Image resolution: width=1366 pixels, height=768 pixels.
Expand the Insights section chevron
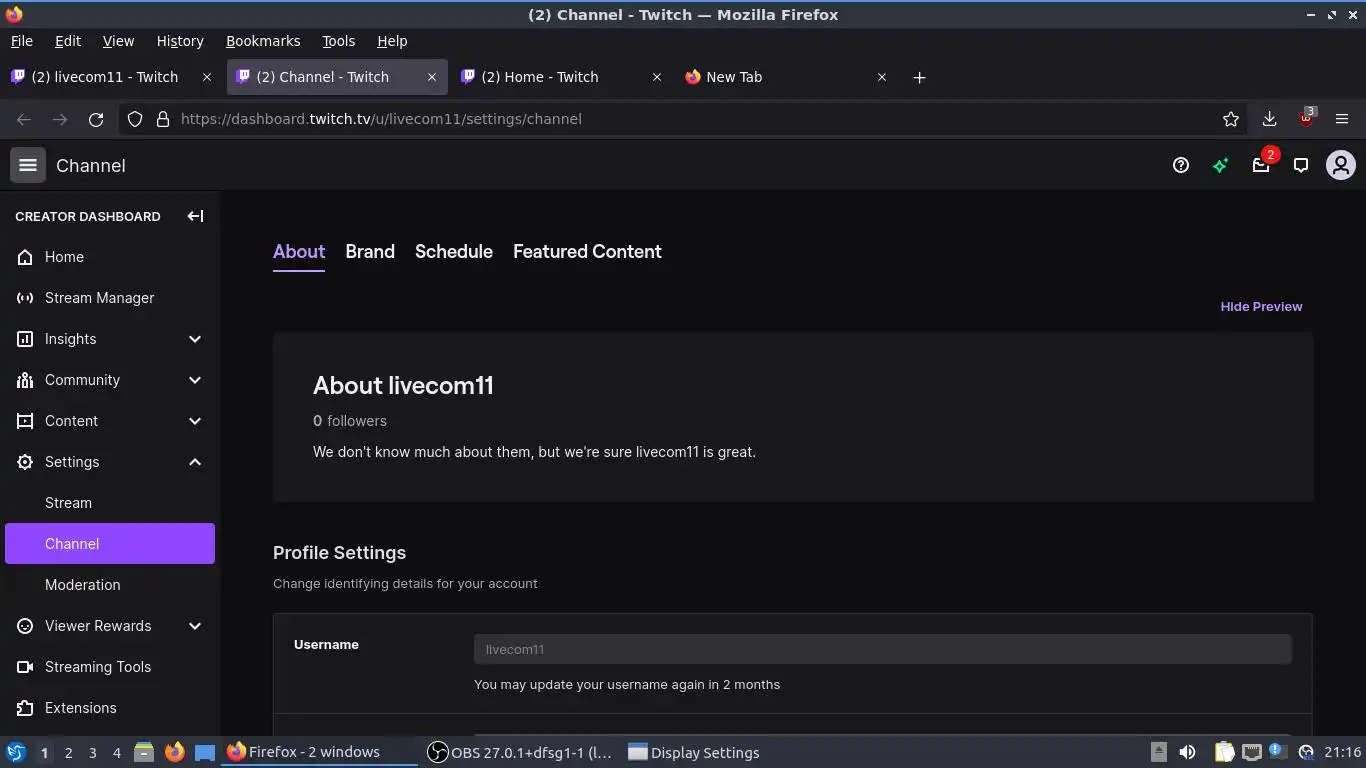(x=195, y=339)
